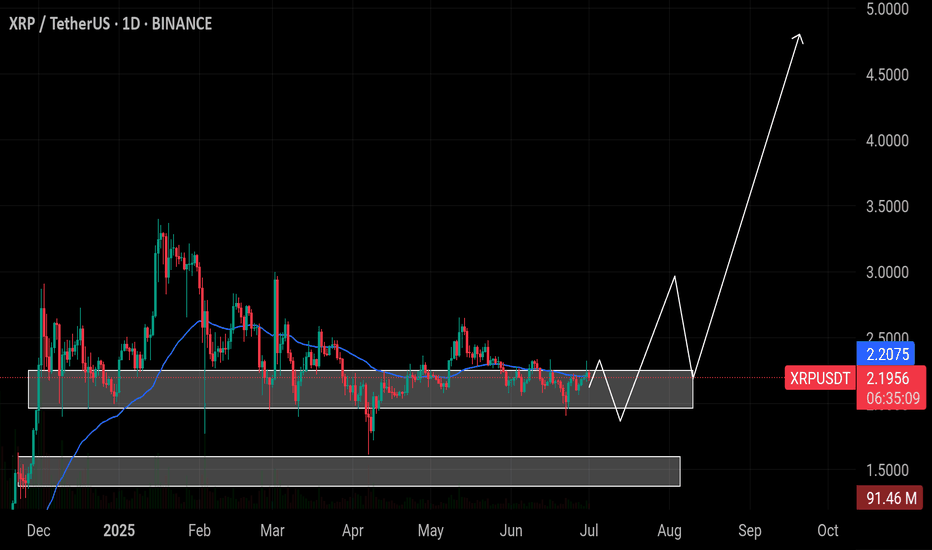The width and height of the screenshot is (932, 550).
Task: Click the red 2.1956 last price label
Action: pos(888,378)
